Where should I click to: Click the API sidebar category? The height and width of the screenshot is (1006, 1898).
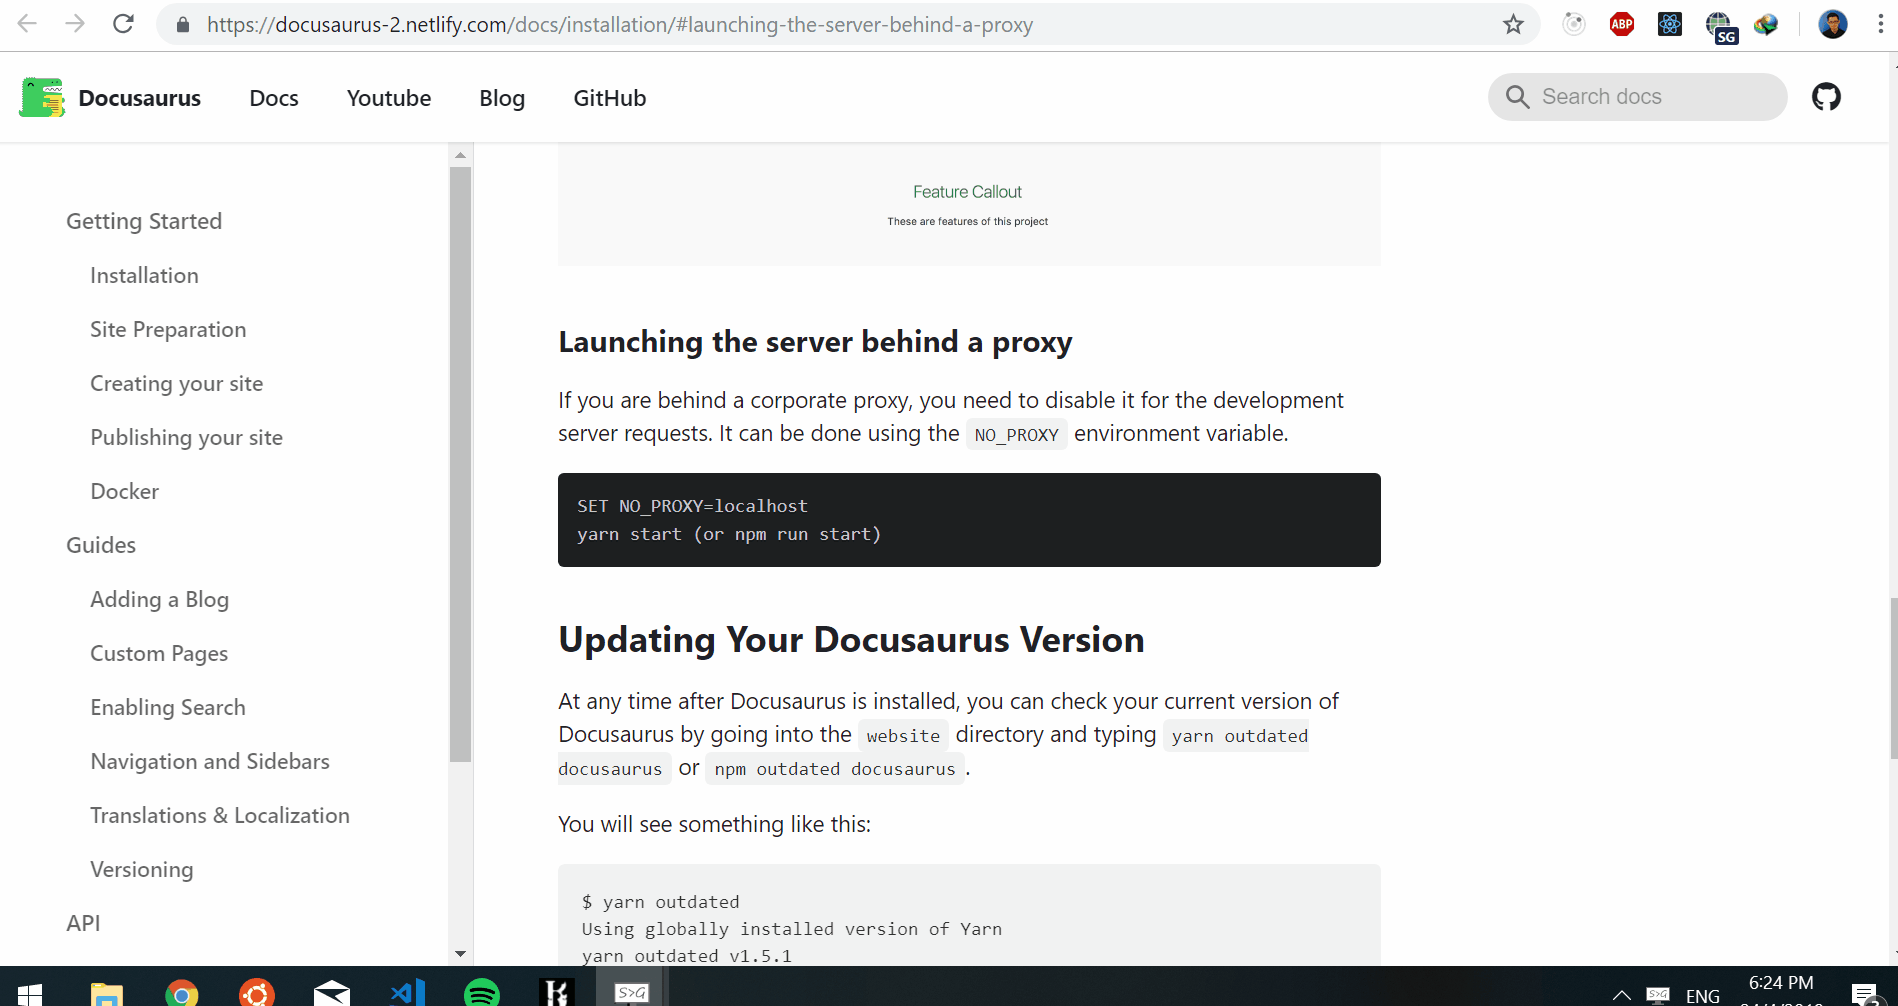[83, 923]
